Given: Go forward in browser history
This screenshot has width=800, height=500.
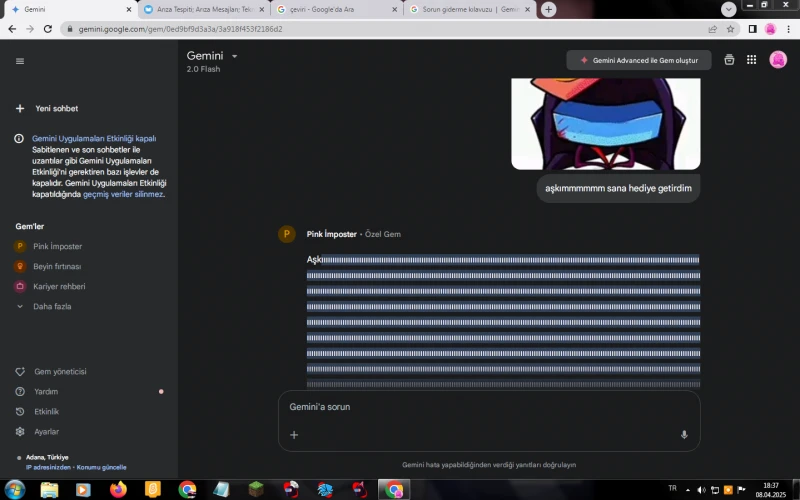Looking at the screenshot, I should pos(30,29).
